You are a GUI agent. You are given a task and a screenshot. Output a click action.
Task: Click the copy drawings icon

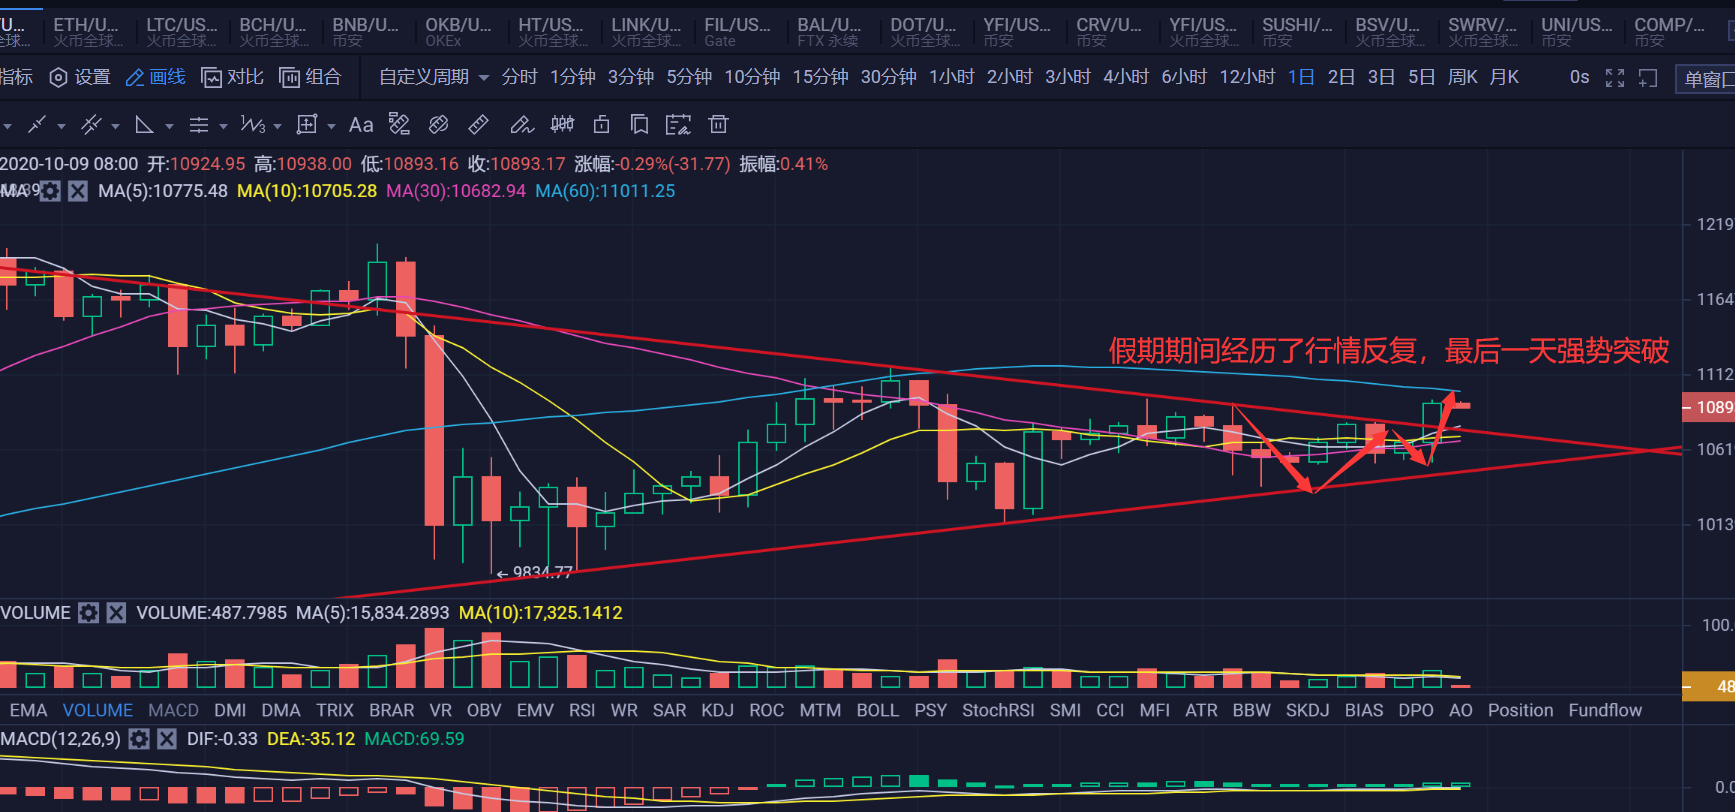pos(639,124)
